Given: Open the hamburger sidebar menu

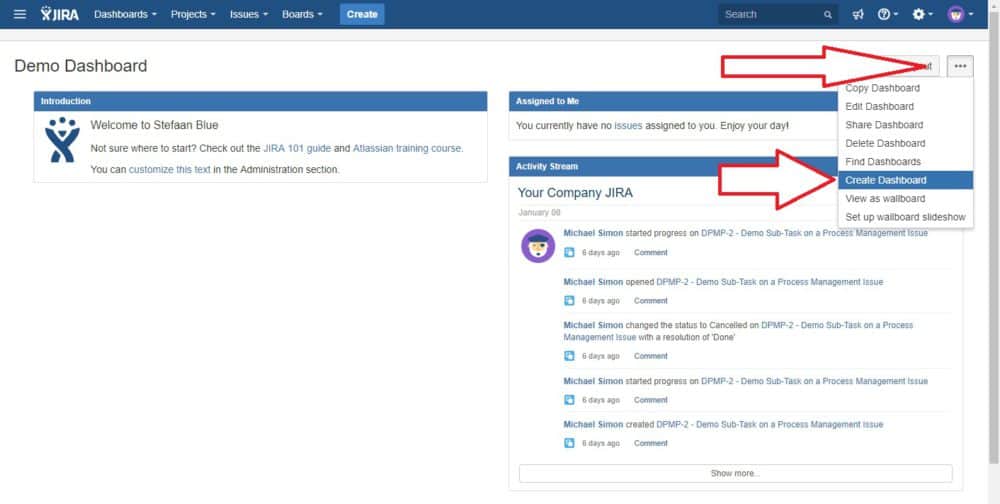Looking at the screenshot, I should [20, 14].
